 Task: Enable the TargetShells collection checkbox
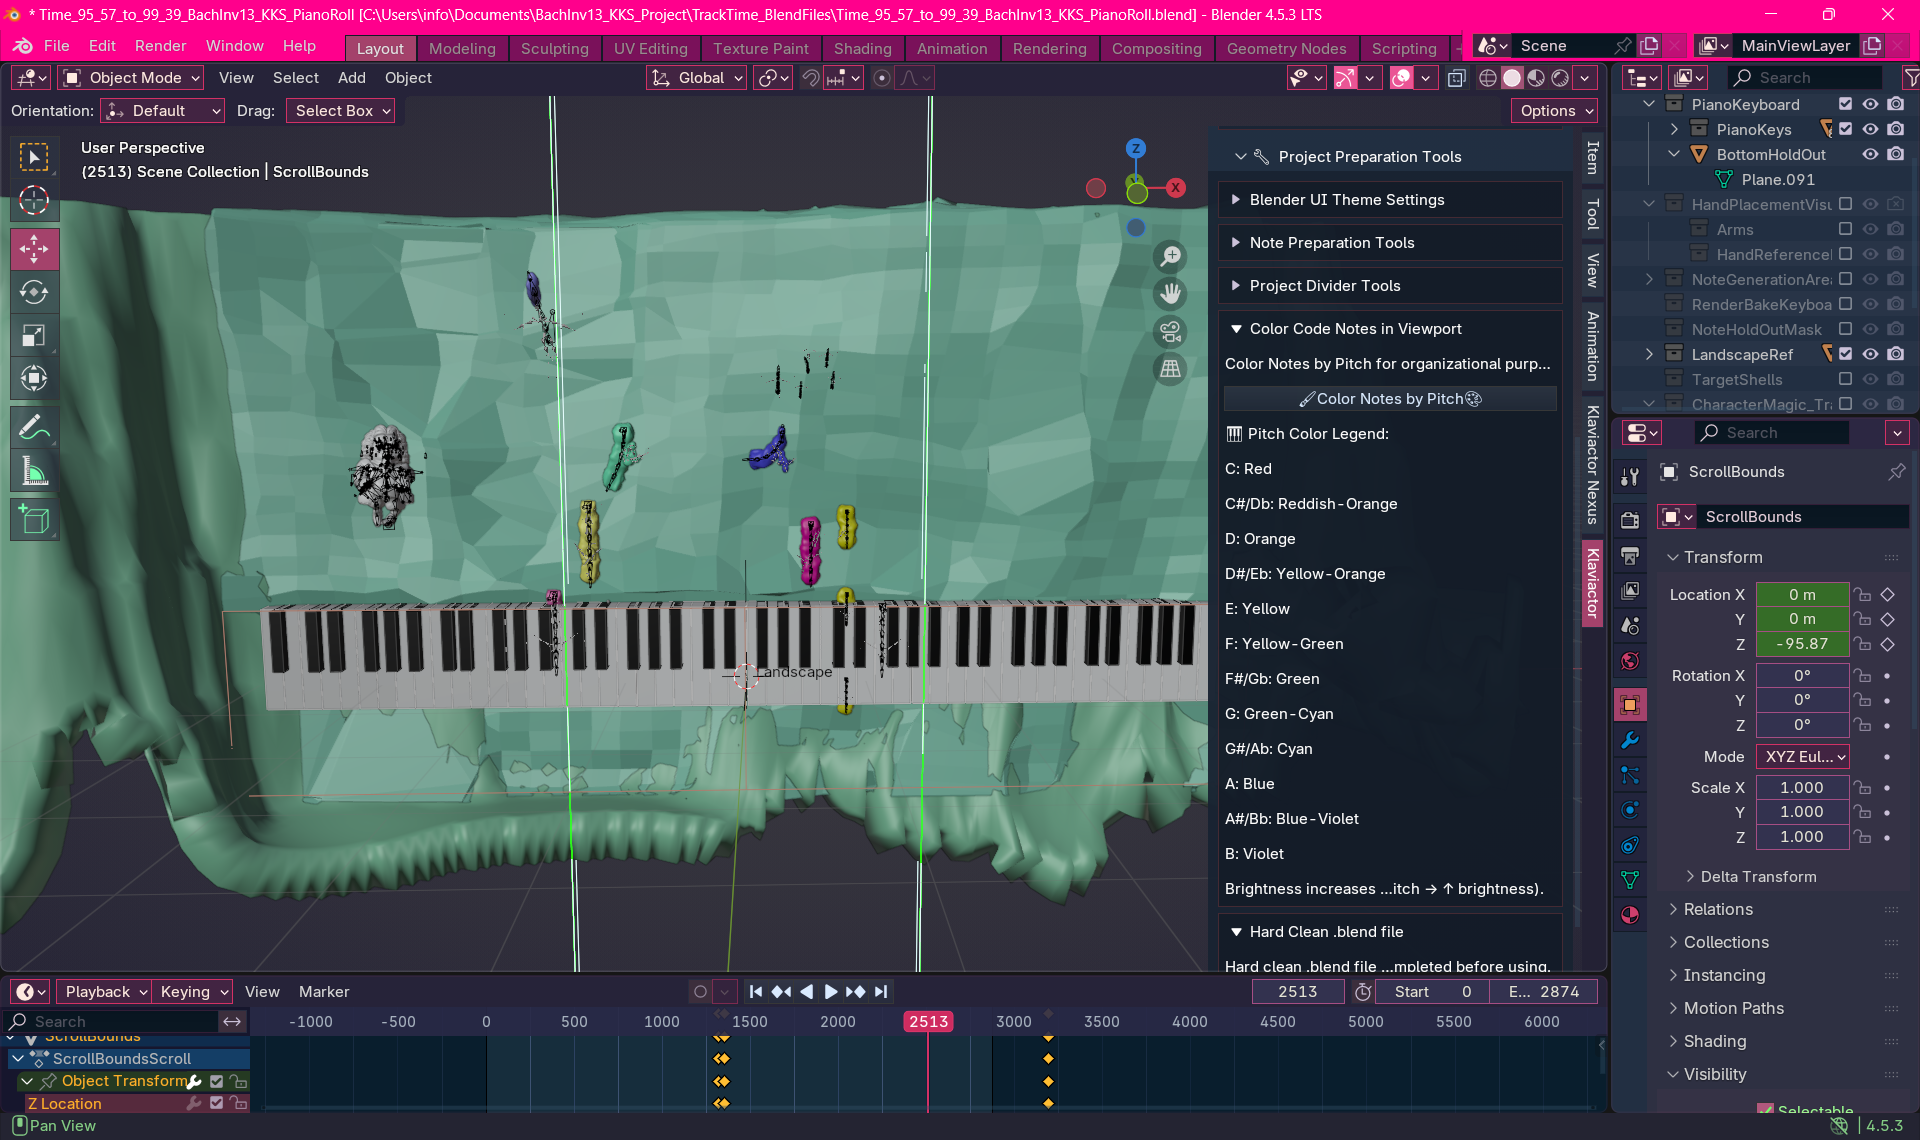click(x=1845, y=379)
